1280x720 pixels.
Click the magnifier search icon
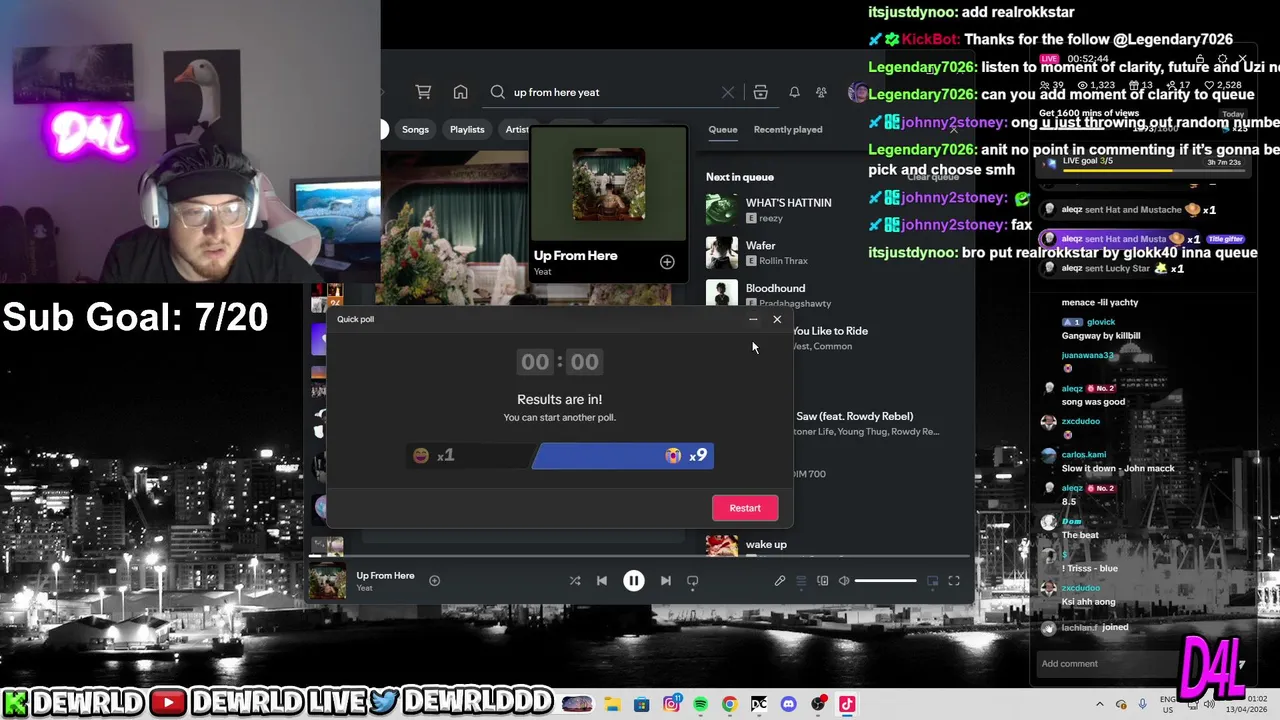point(498,92)
